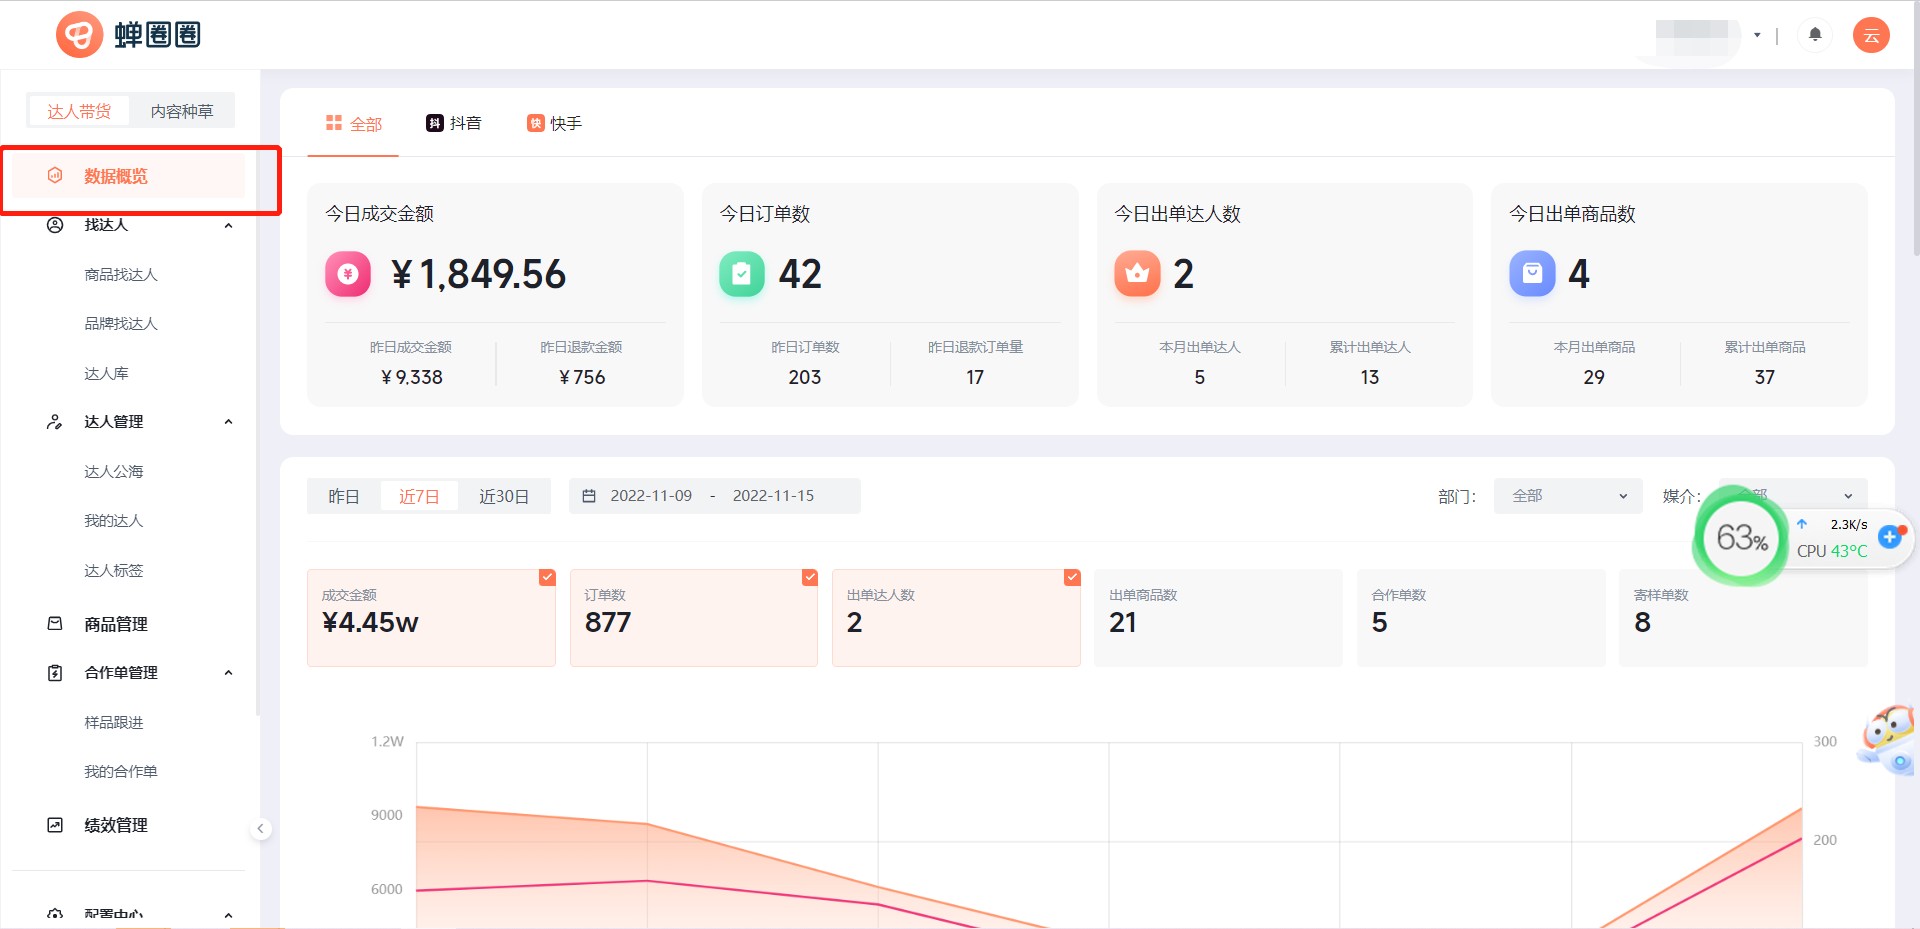This screenshot has height=929, width=1920.
Task: Switch to the 全部 platform tab
Action: pyautogui.click(x=353, y=123)
